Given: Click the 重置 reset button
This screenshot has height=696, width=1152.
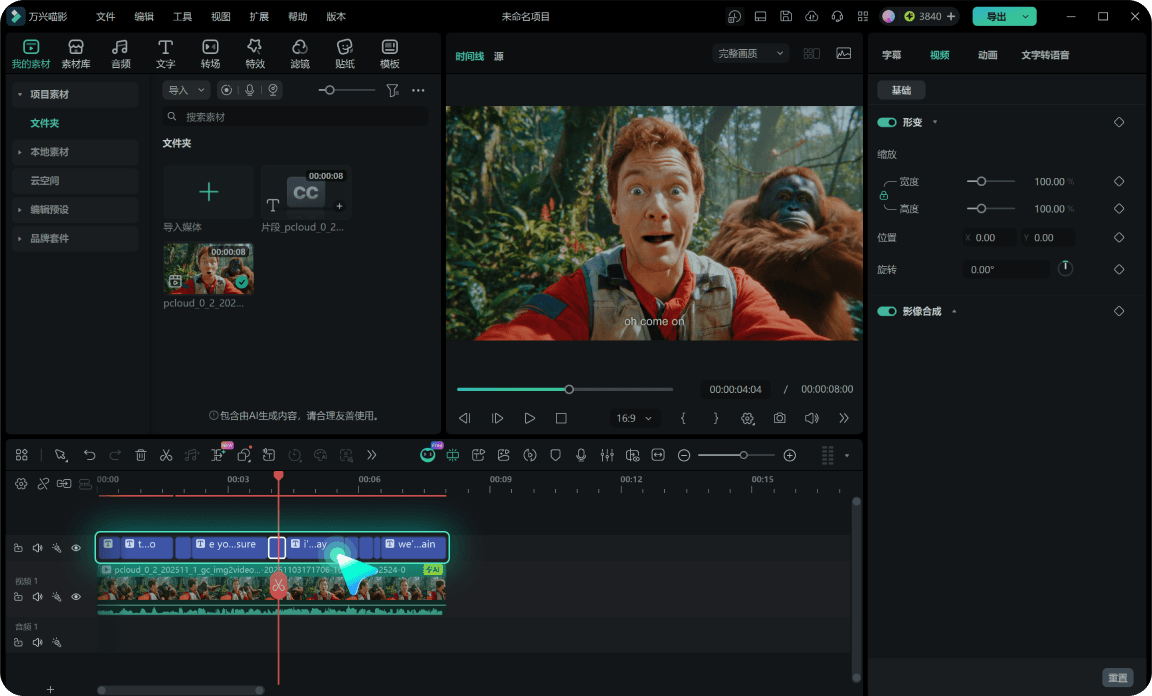Looking at the screenshot, I should (1117, 678).
